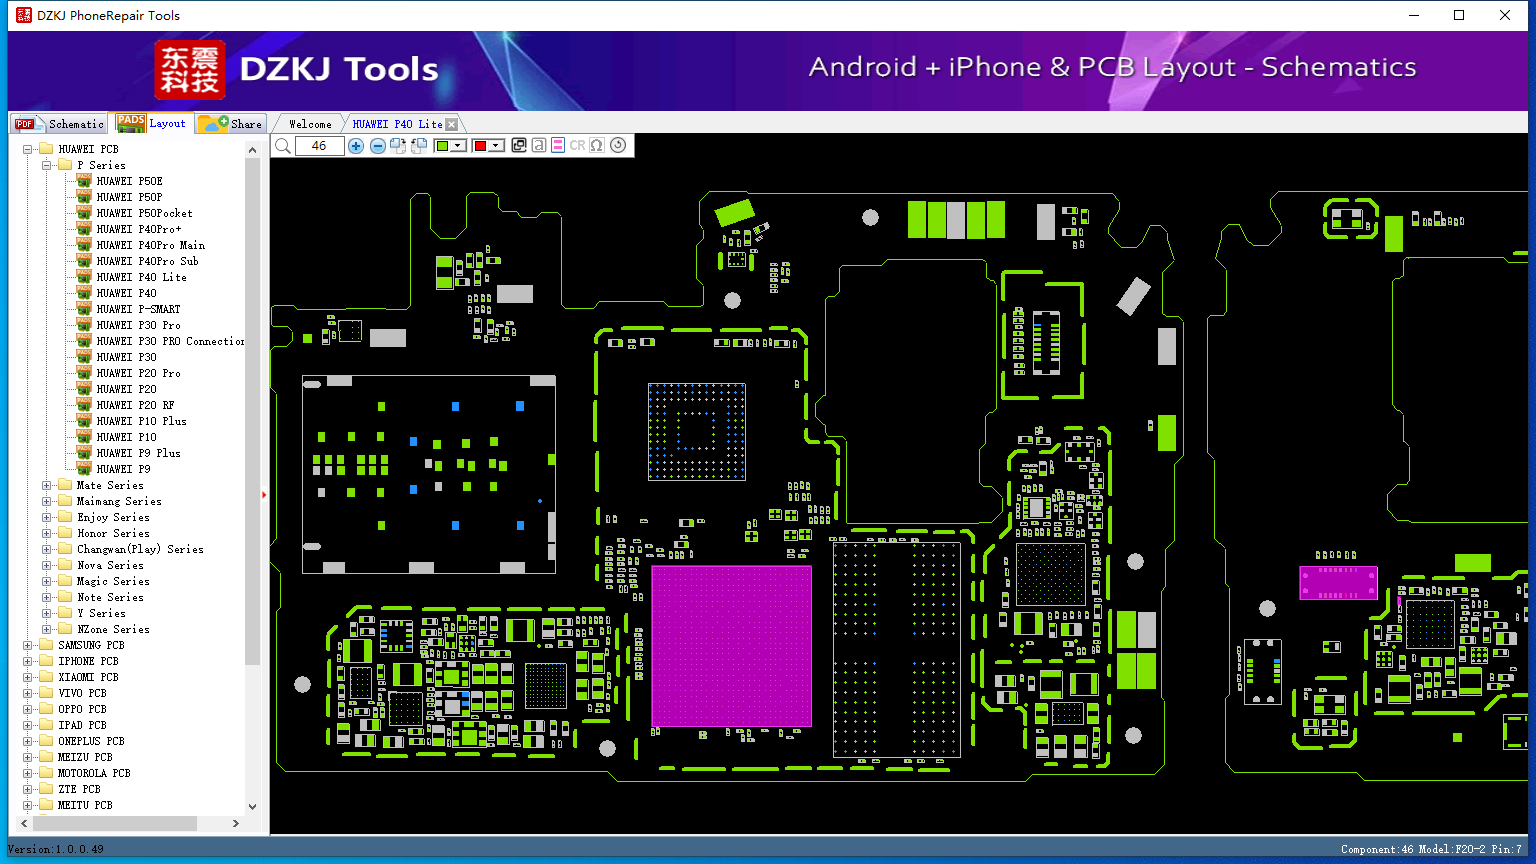Select HUAWEI P30 PRO Connection entry
The width and height of the screenshot is (1536, 864).
point(170,341)
